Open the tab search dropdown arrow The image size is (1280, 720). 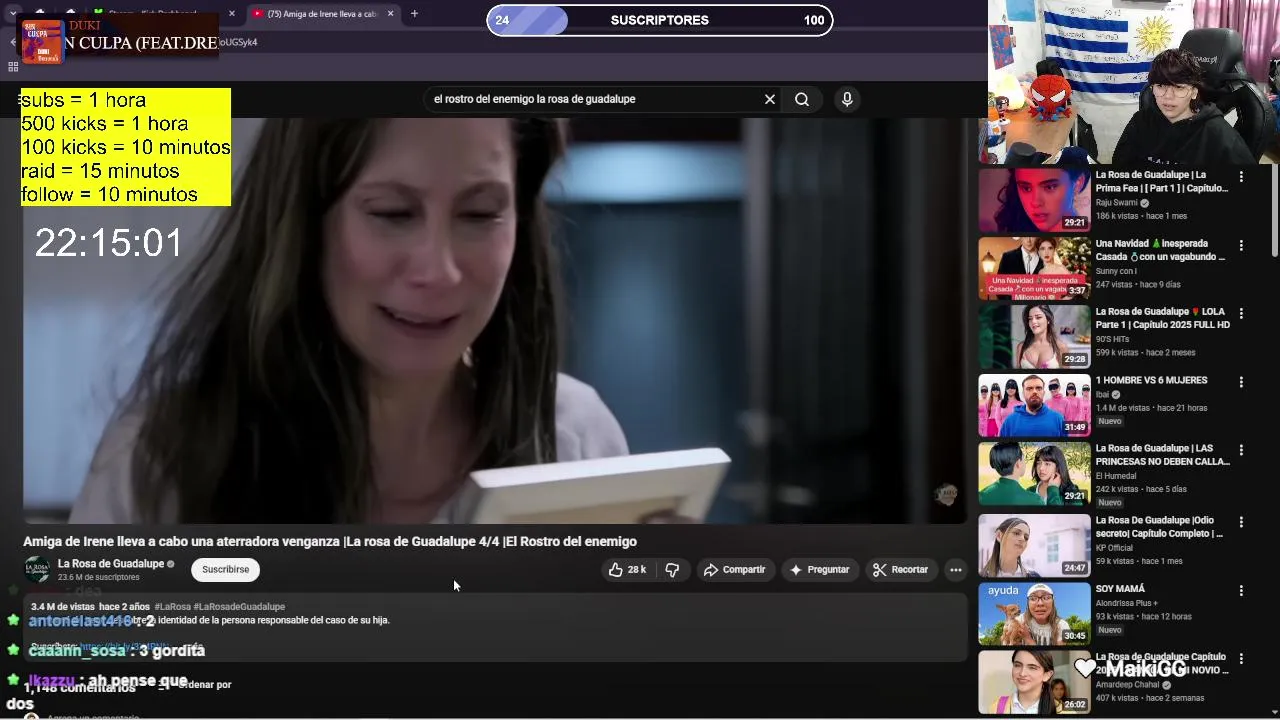point(13,14)
